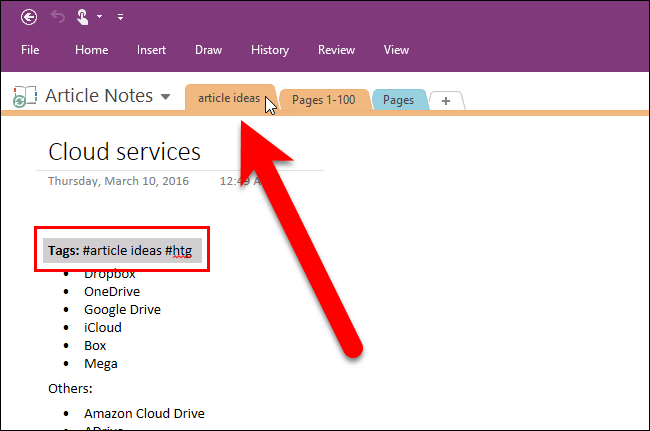Click the Back arrow button
Viewport: 650px width, 431px height.
(x=28, y=16)
